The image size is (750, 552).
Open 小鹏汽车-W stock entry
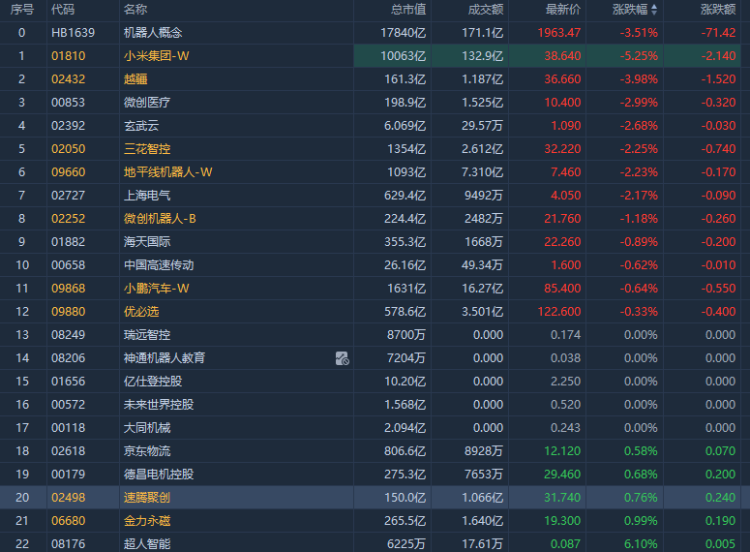[157, 288]
